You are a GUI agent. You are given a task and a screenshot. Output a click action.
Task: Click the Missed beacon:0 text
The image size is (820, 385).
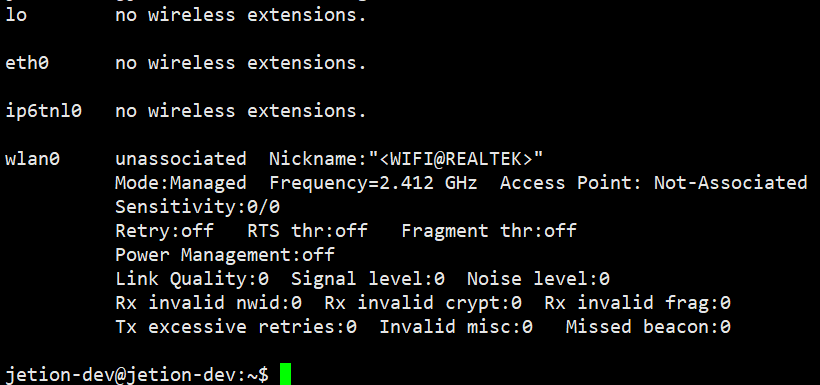[648, 327]
